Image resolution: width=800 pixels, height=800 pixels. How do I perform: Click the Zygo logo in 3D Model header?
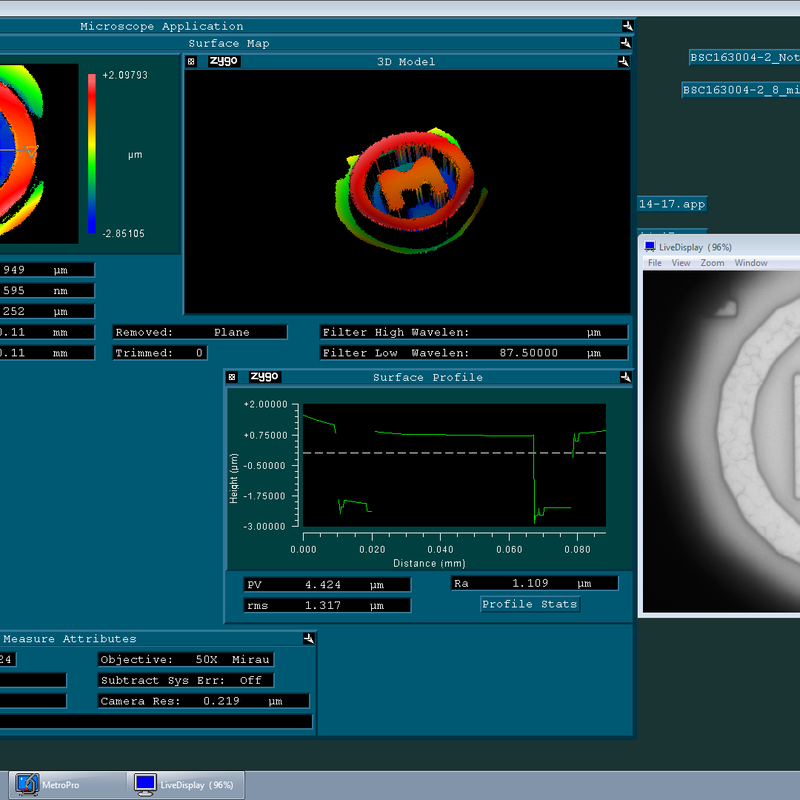[x=224, y=61]
